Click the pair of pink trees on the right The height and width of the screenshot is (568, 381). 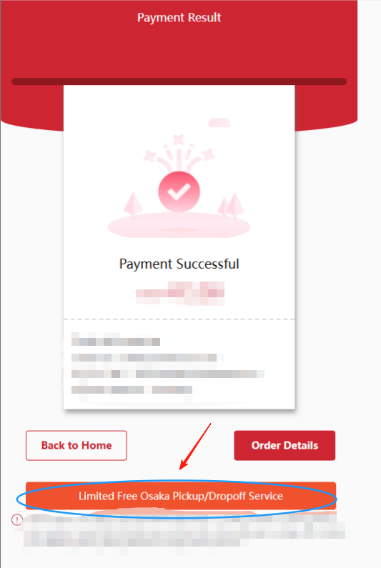coord(231,206)
